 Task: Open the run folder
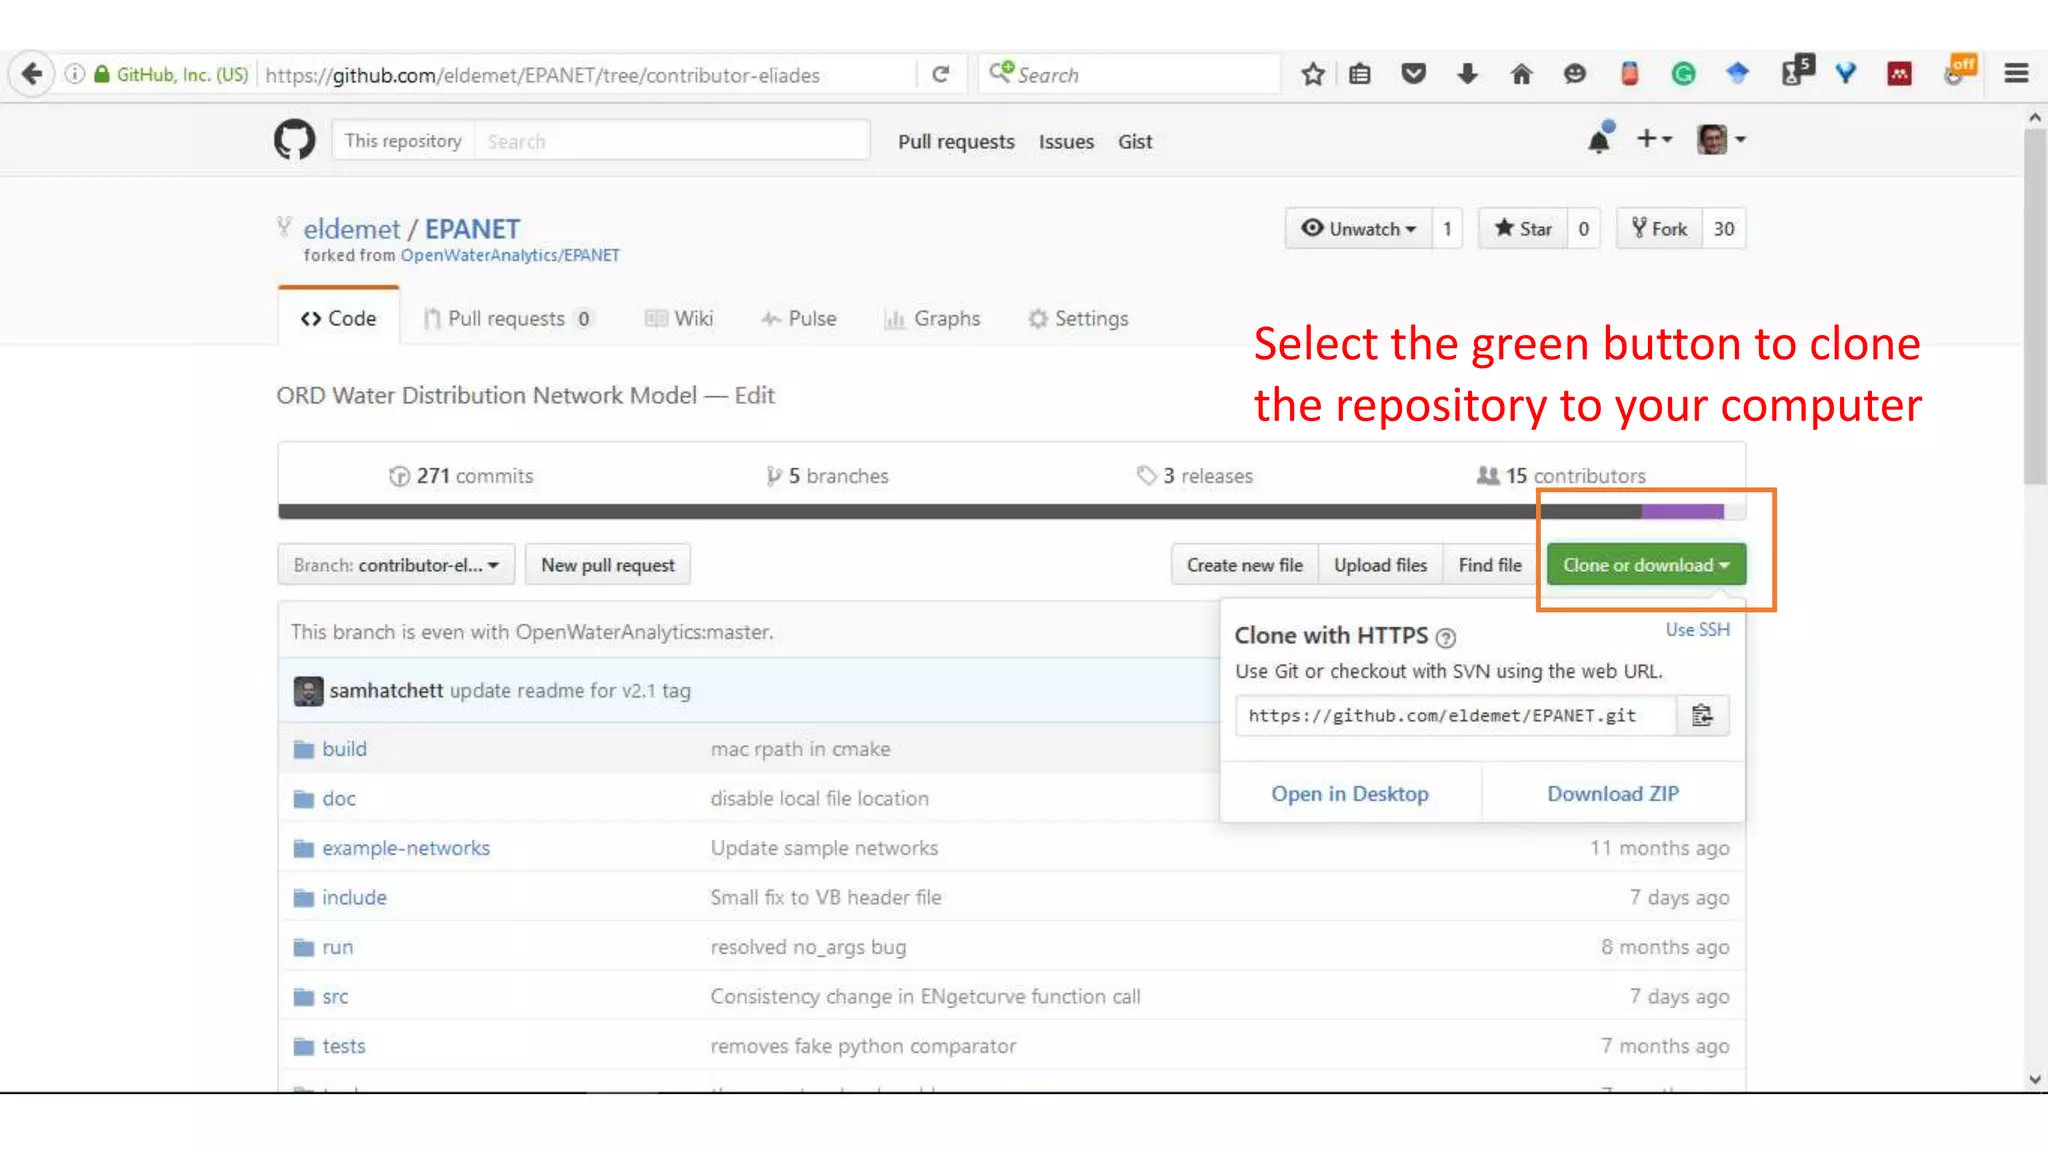(x=337, y=947)
